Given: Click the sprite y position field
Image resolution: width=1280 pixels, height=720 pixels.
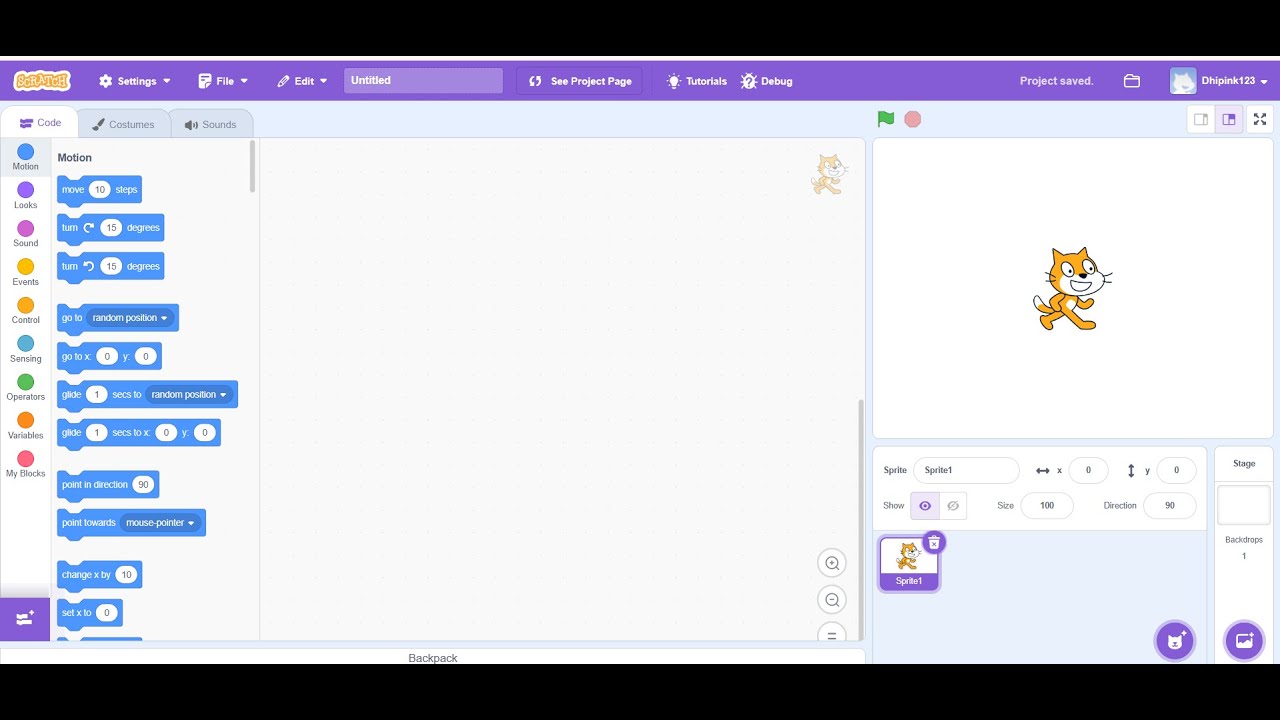Looking at the screenshot, I should click(1176, 470).
